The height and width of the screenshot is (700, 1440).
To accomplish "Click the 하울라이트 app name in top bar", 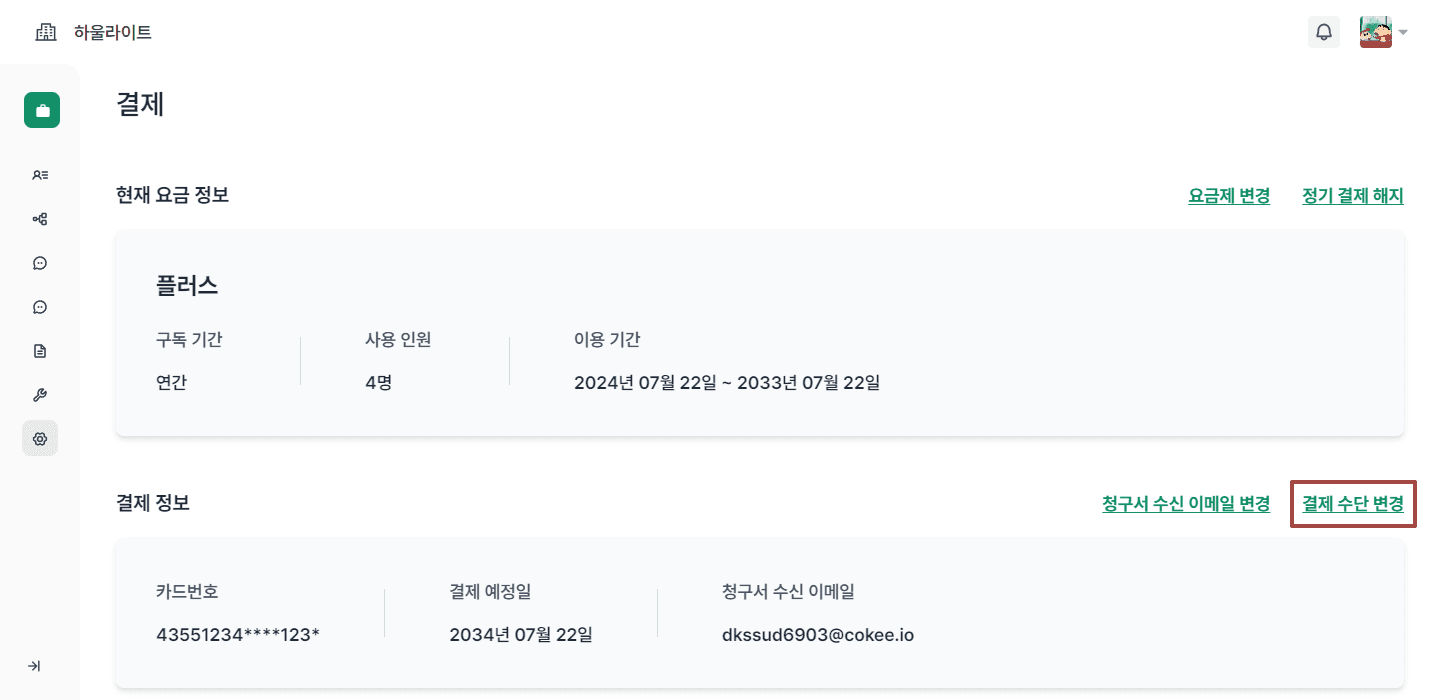I will pos(113,31).
